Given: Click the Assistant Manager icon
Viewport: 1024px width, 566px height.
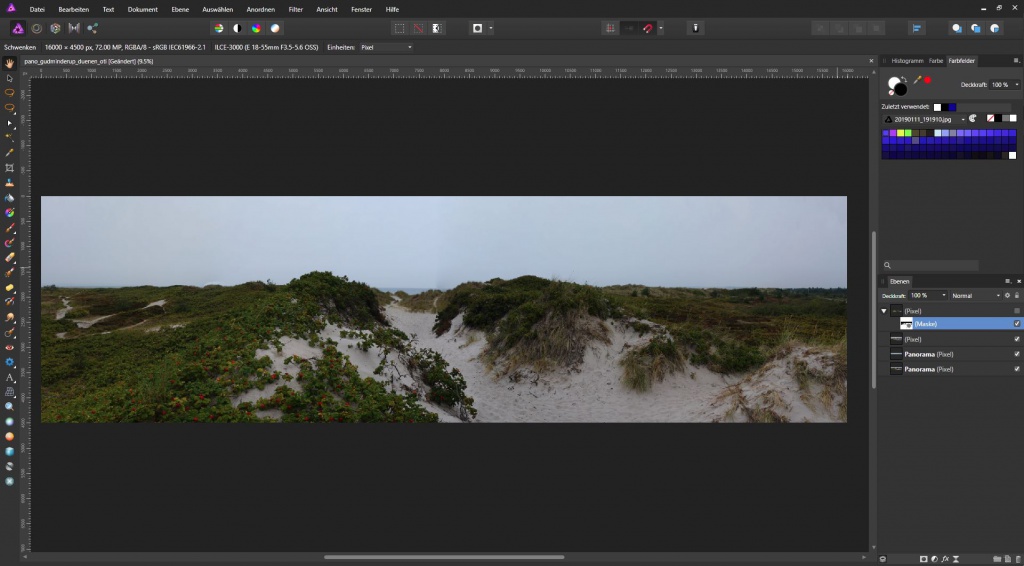Looking at the screenshot, I should [x=696, y=28].
